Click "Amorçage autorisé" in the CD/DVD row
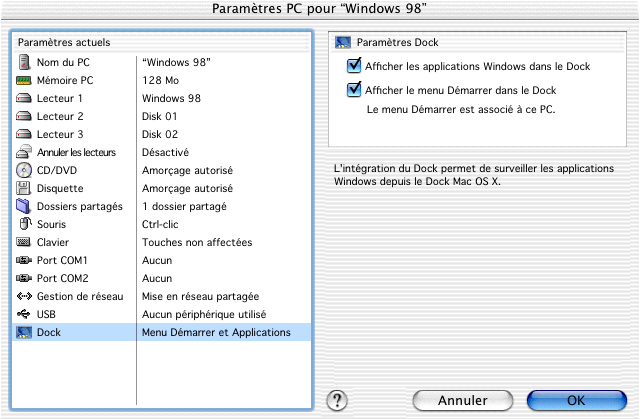Viewport: 640px width, 420px height. (x=187, y=171)
